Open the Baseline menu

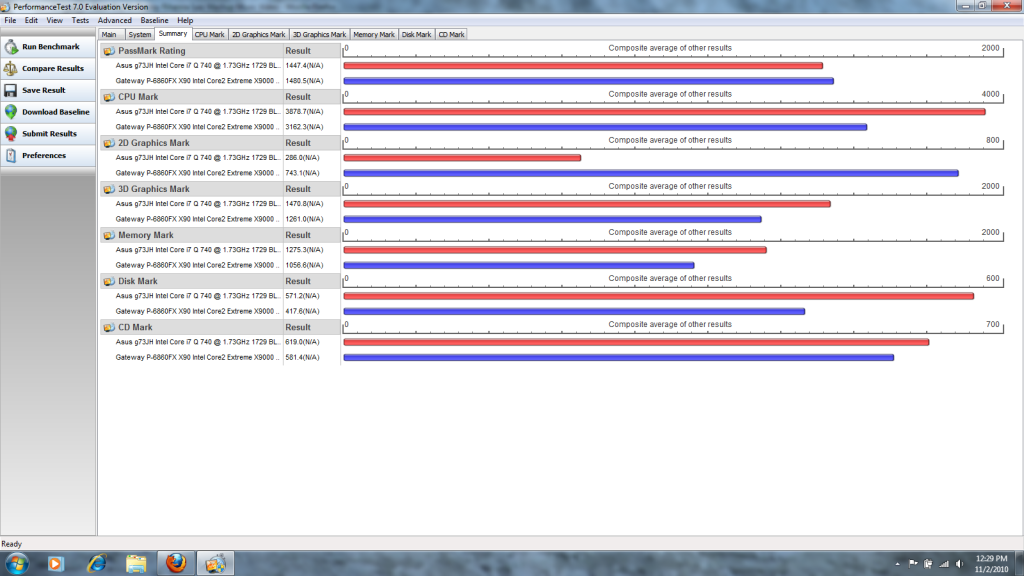pyautogui.click(x=154, y=20)
